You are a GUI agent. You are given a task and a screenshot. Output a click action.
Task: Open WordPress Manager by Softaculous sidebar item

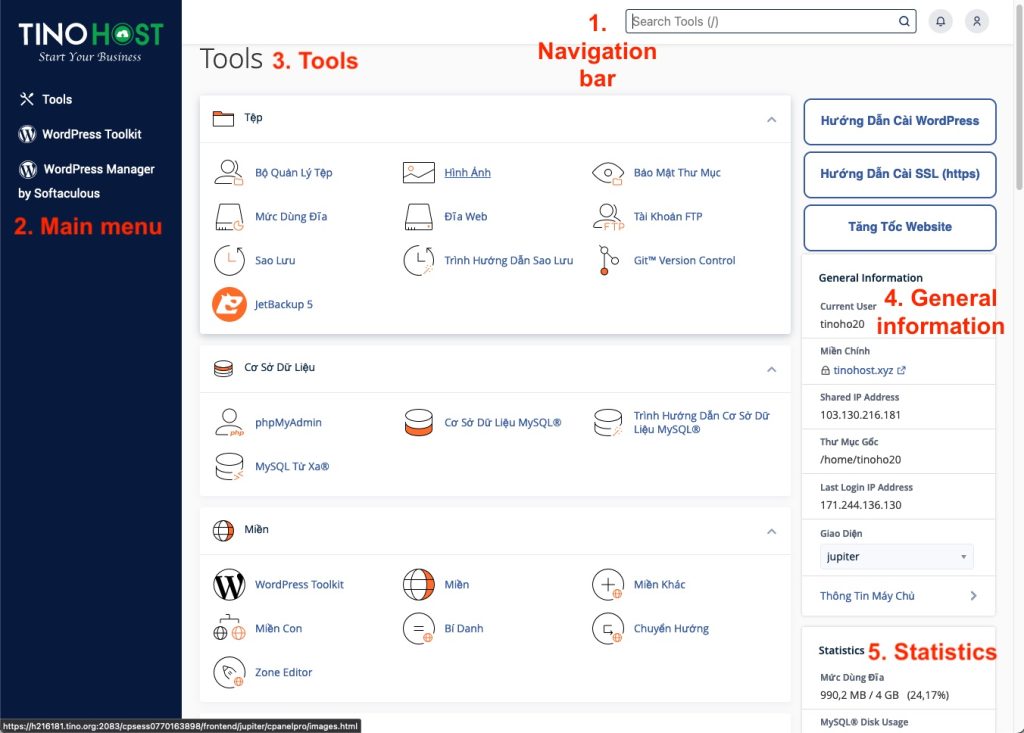click(x=86, y=180)
